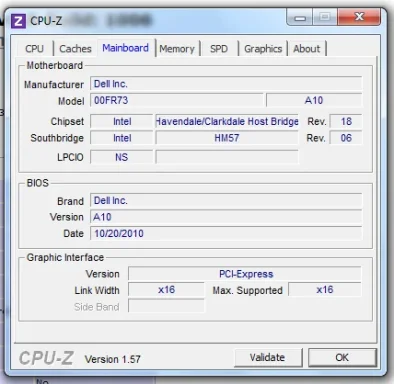Click the Chipset vendor field Intel
Viewport: 394px width, 384px height.
pyautogui.click(x=122, y=121)
